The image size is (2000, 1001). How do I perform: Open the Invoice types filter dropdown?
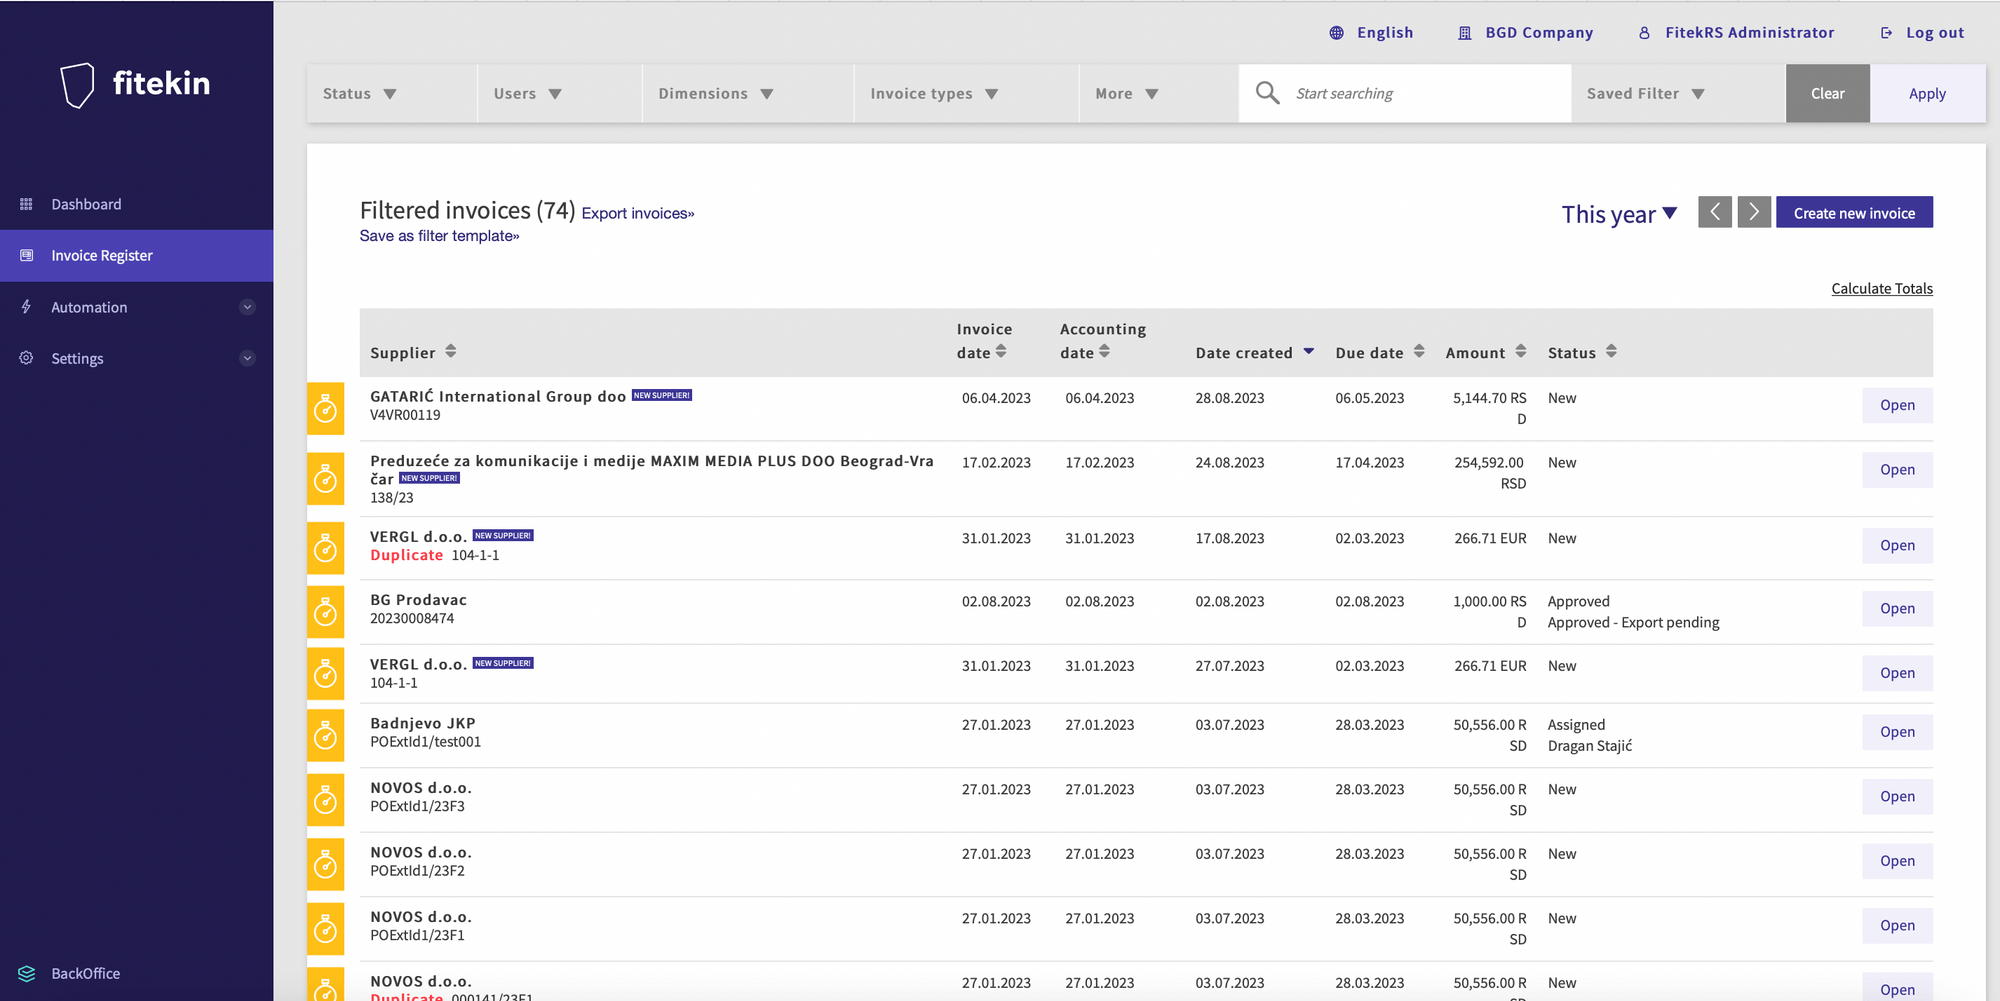pos(933,94)
